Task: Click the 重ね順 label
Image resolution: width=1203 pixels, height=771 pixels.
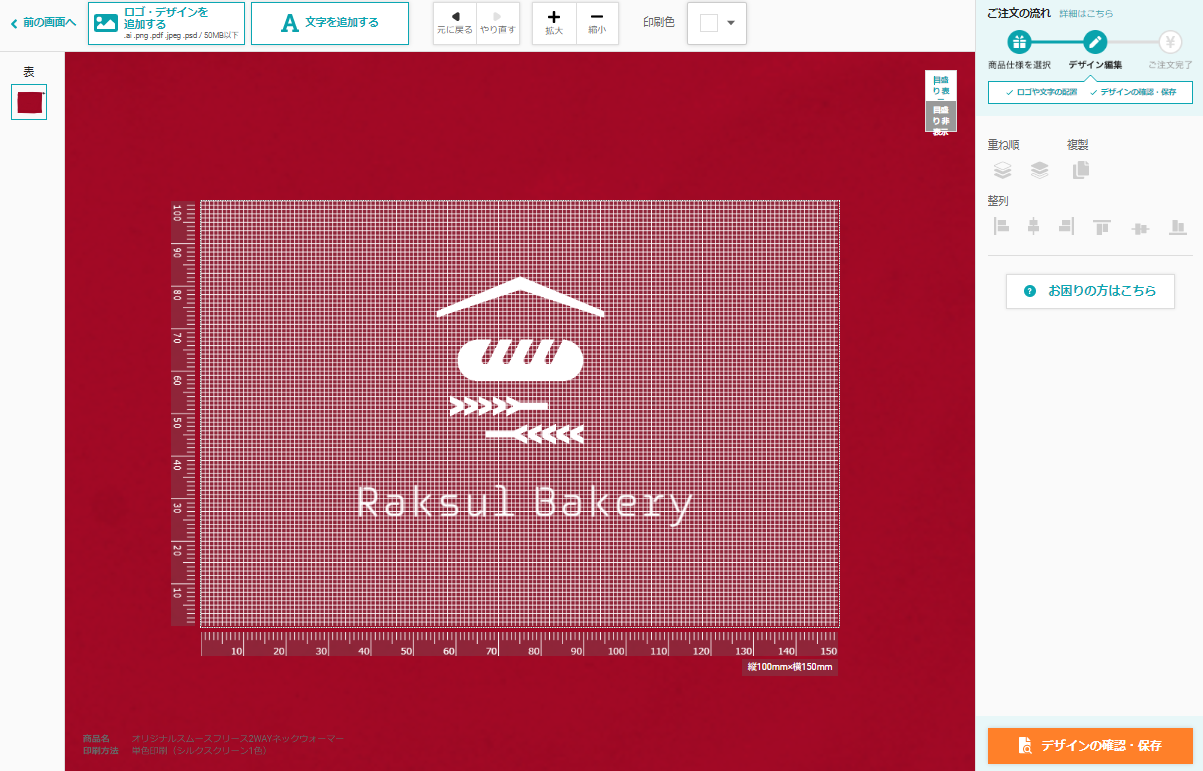Action: 1004,145
